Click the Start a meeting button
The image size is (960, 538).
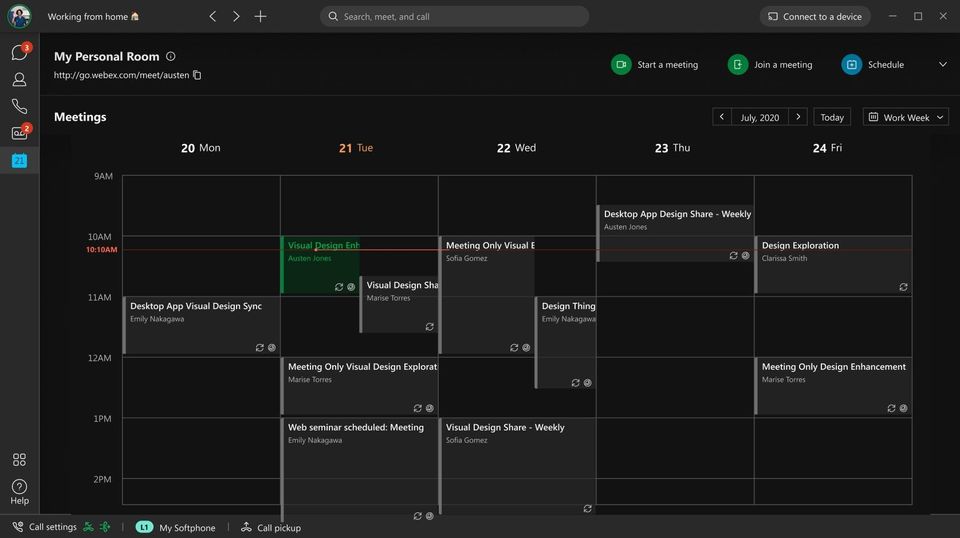[654, 64]
